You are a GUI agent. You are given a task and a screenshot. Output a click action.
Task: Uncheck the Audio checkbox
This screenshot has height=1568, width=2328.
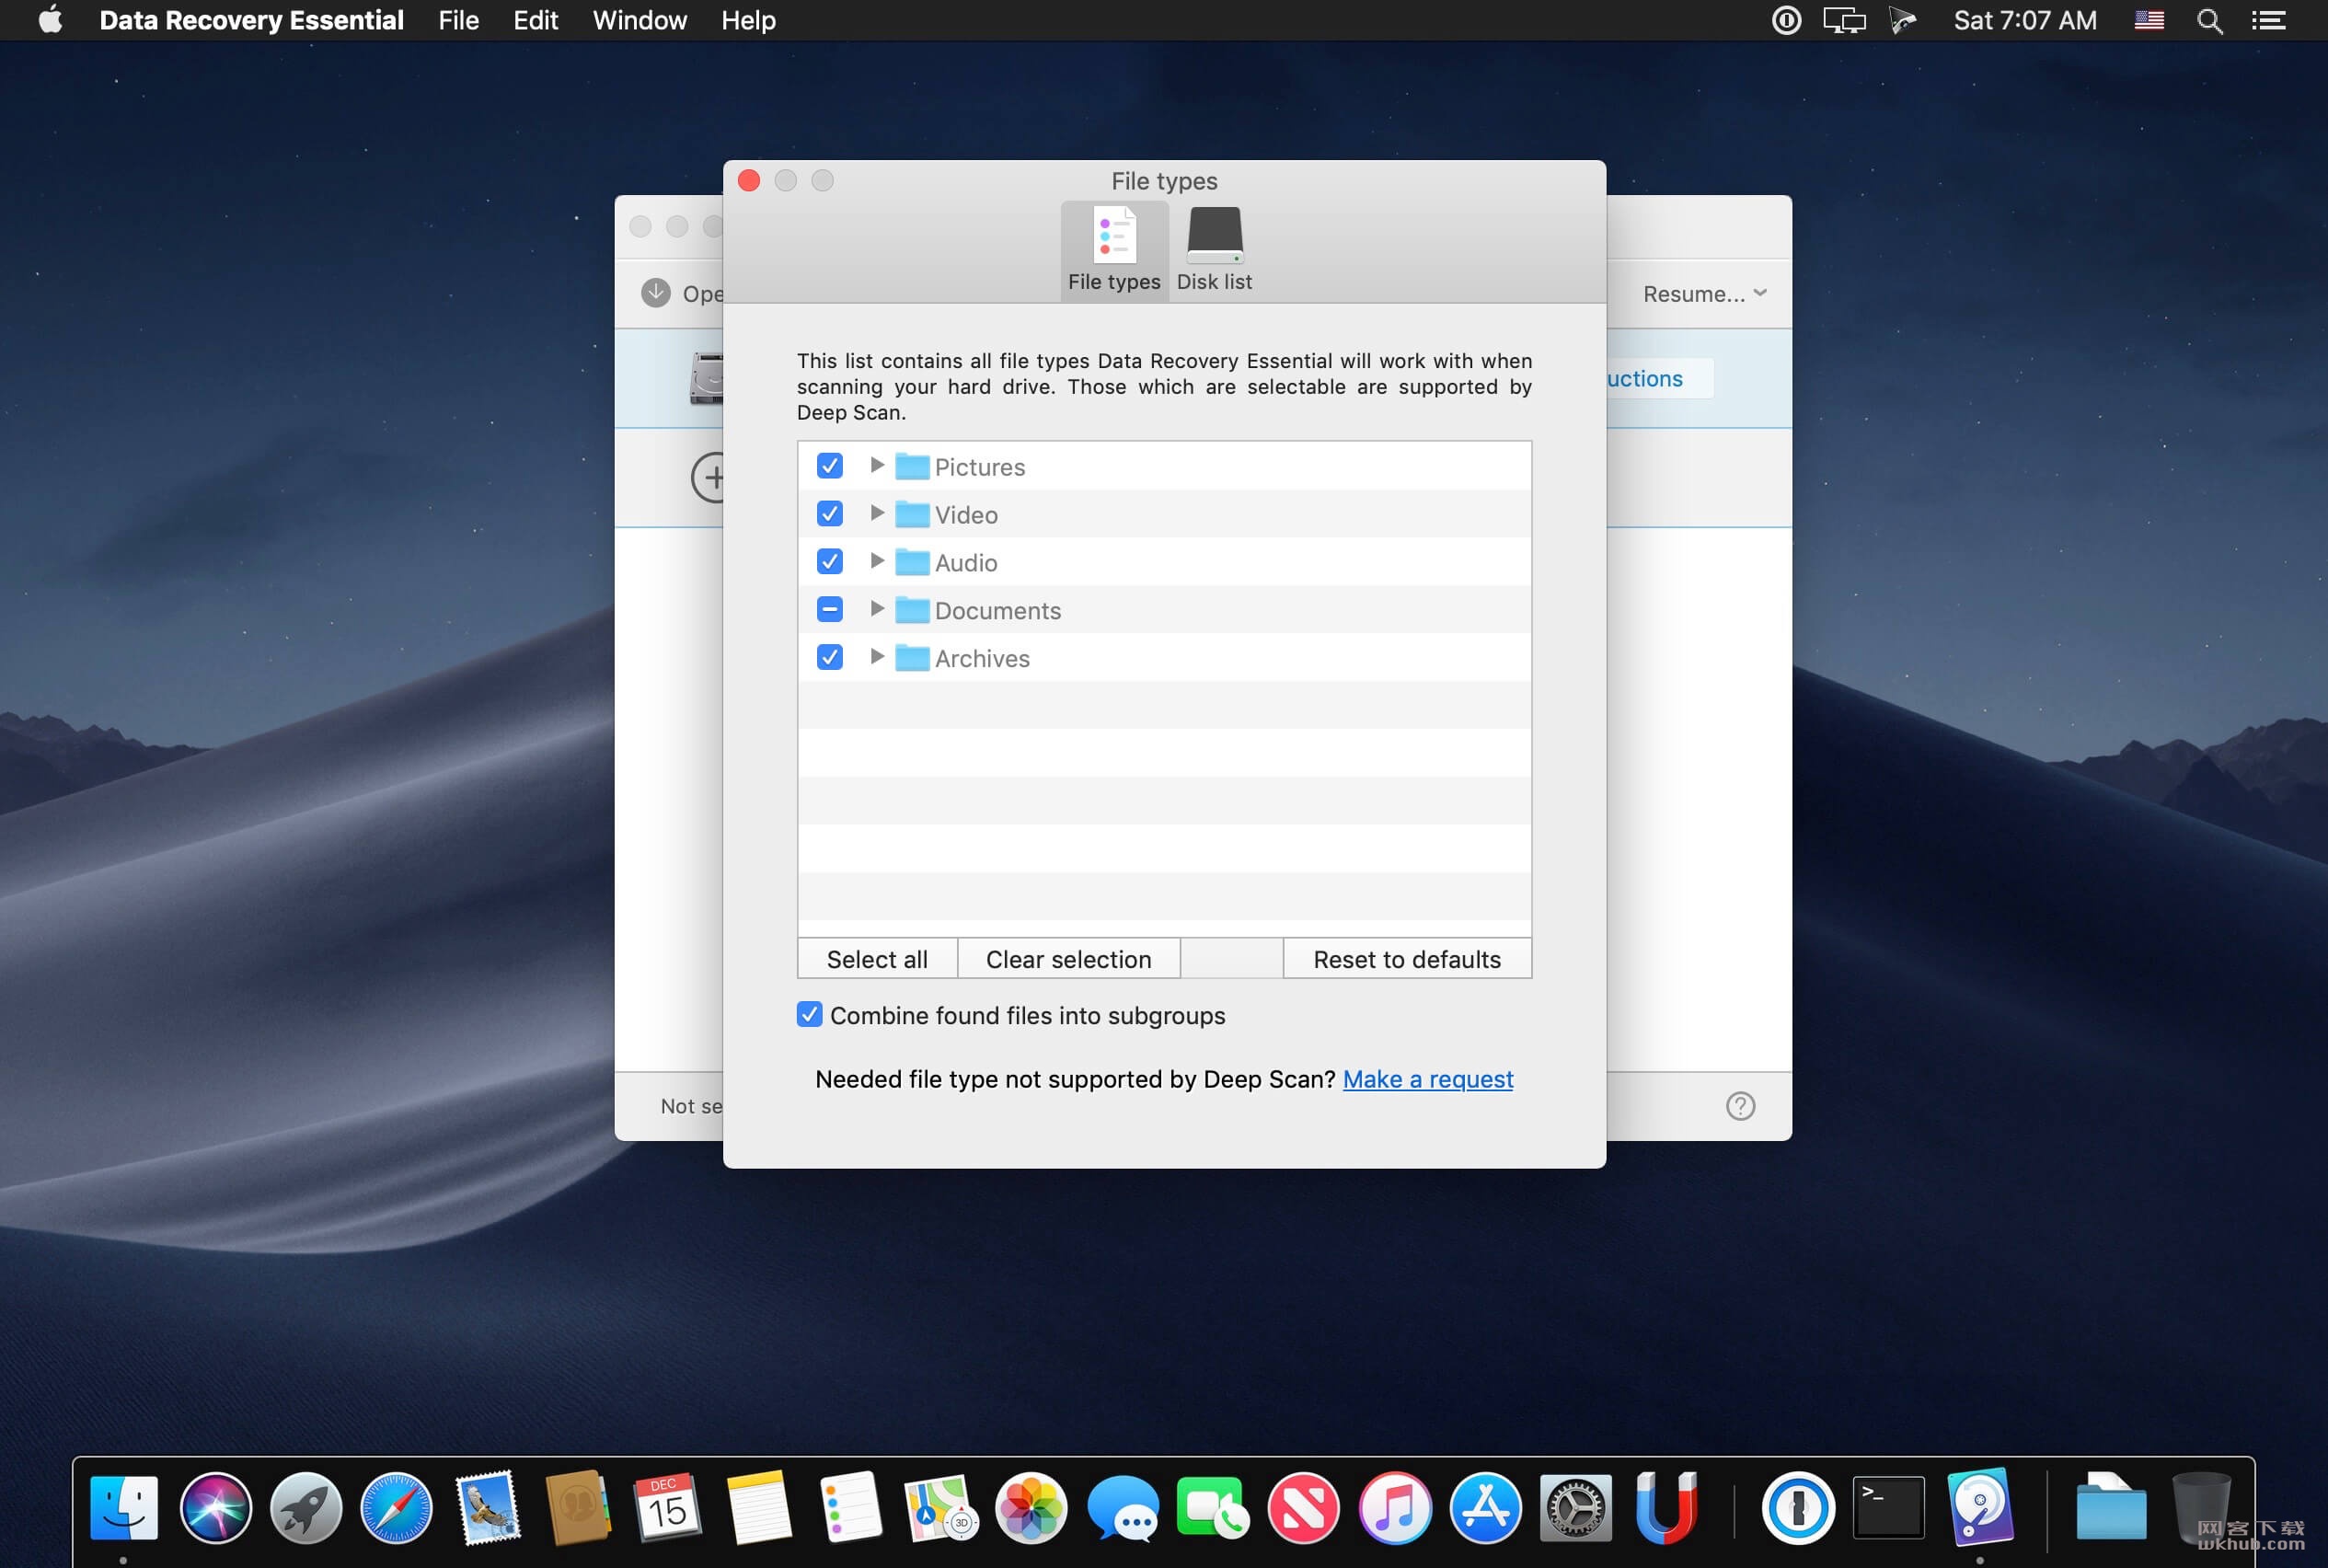(x=829, y=562)
